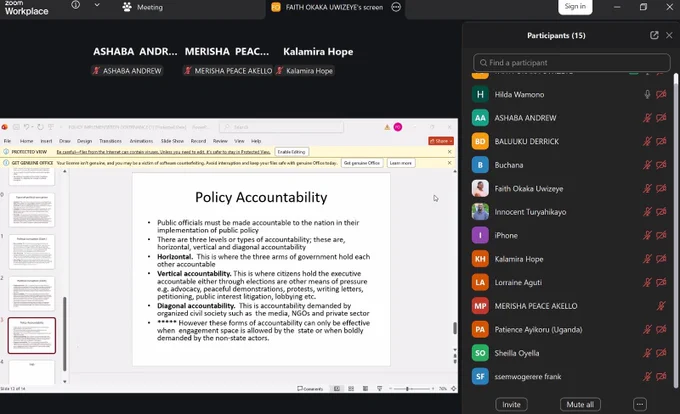Switch to Slide Sorter view icon
The image size is (680, 414).
point(351,388)
